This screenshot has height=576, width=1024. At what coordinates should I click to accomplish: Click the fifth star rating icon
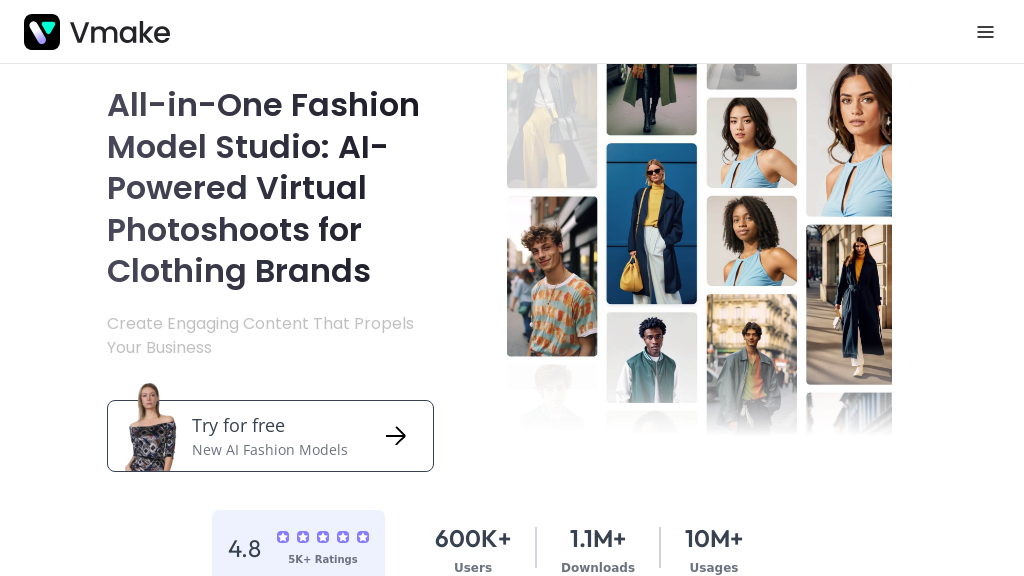coord(363,537)
